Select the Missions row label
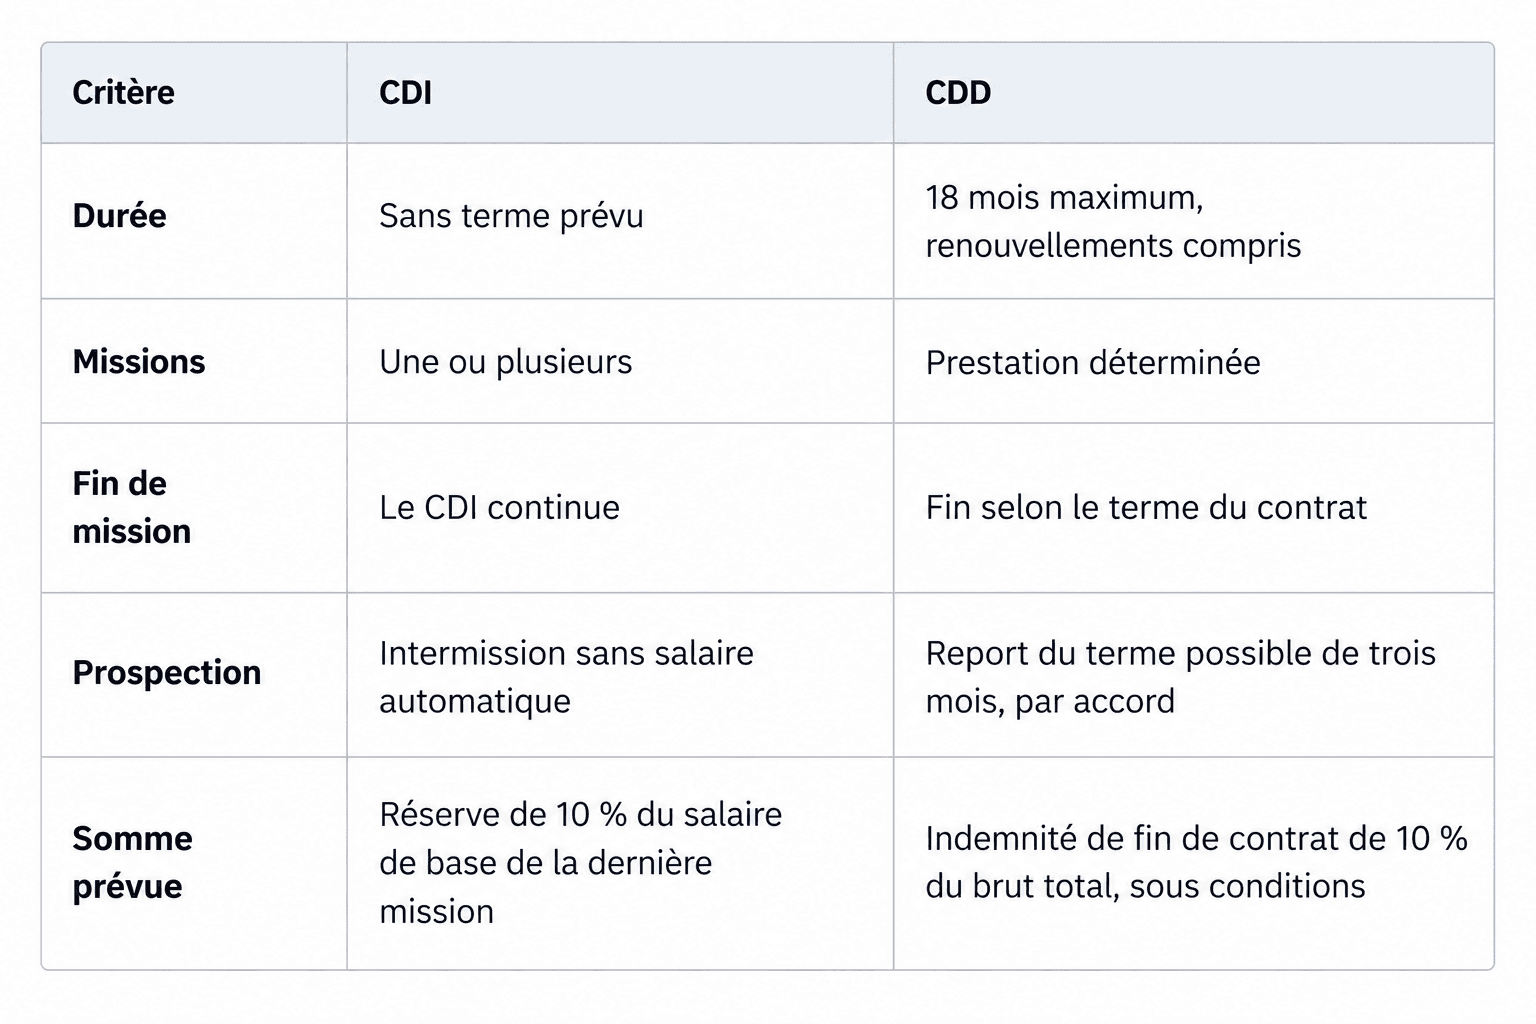The width and height of the screenshot is (1536, 1024). click(138, 362)
